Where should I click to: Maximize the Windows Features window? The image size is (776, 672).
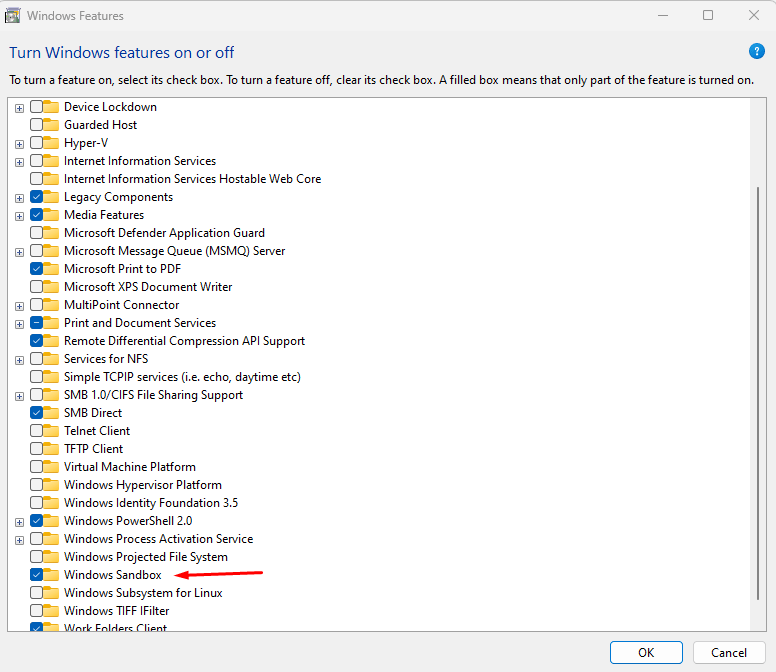[708, 15]
